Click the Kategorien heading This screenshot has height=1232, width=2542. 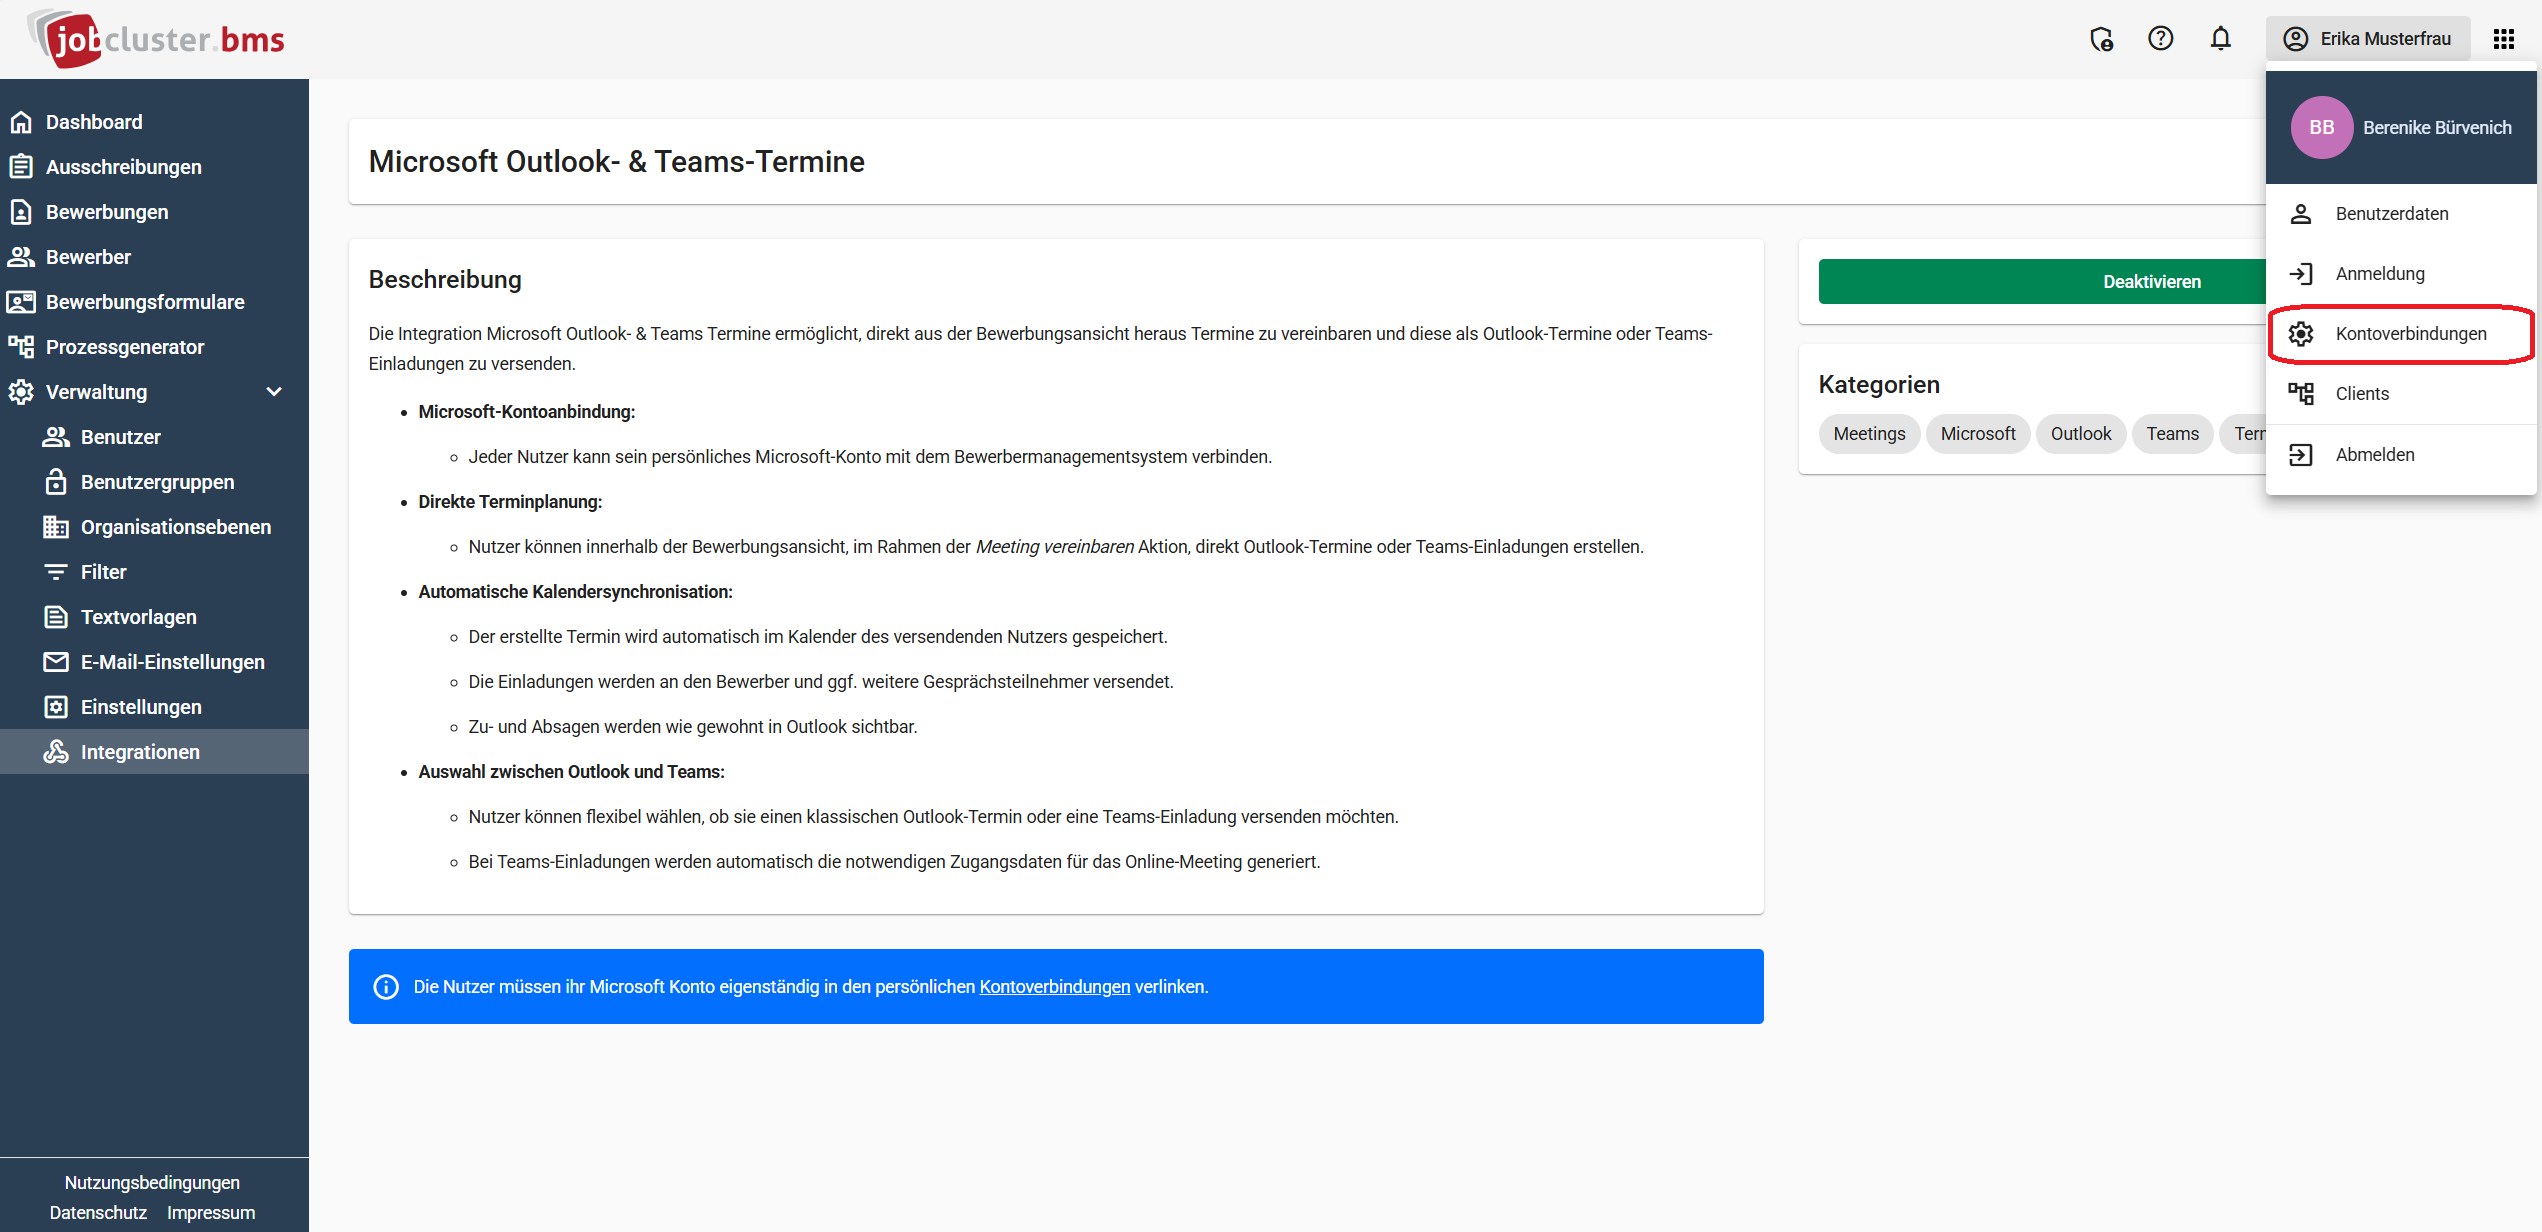[1879, 385]
